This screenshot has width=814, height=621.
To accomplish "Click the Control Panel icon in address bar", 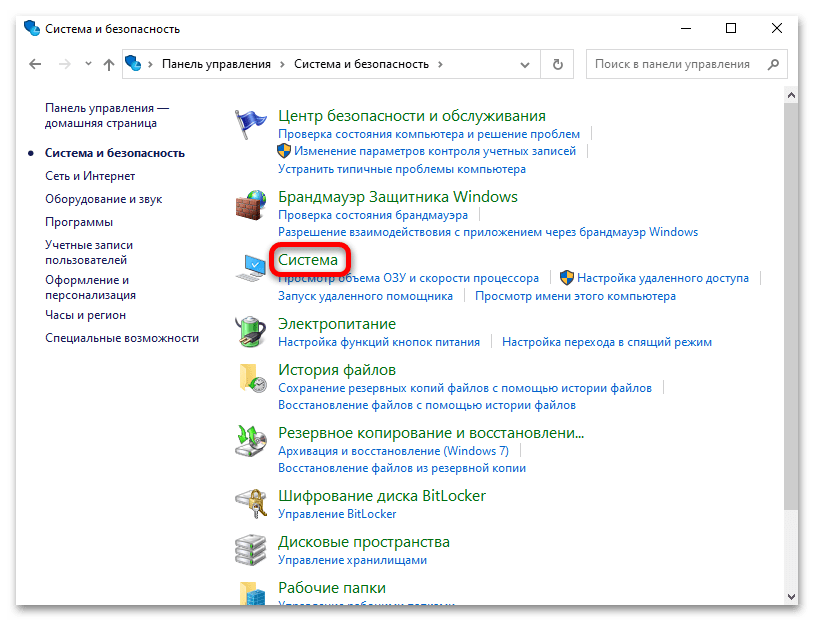I will click(x=133, y=63).
